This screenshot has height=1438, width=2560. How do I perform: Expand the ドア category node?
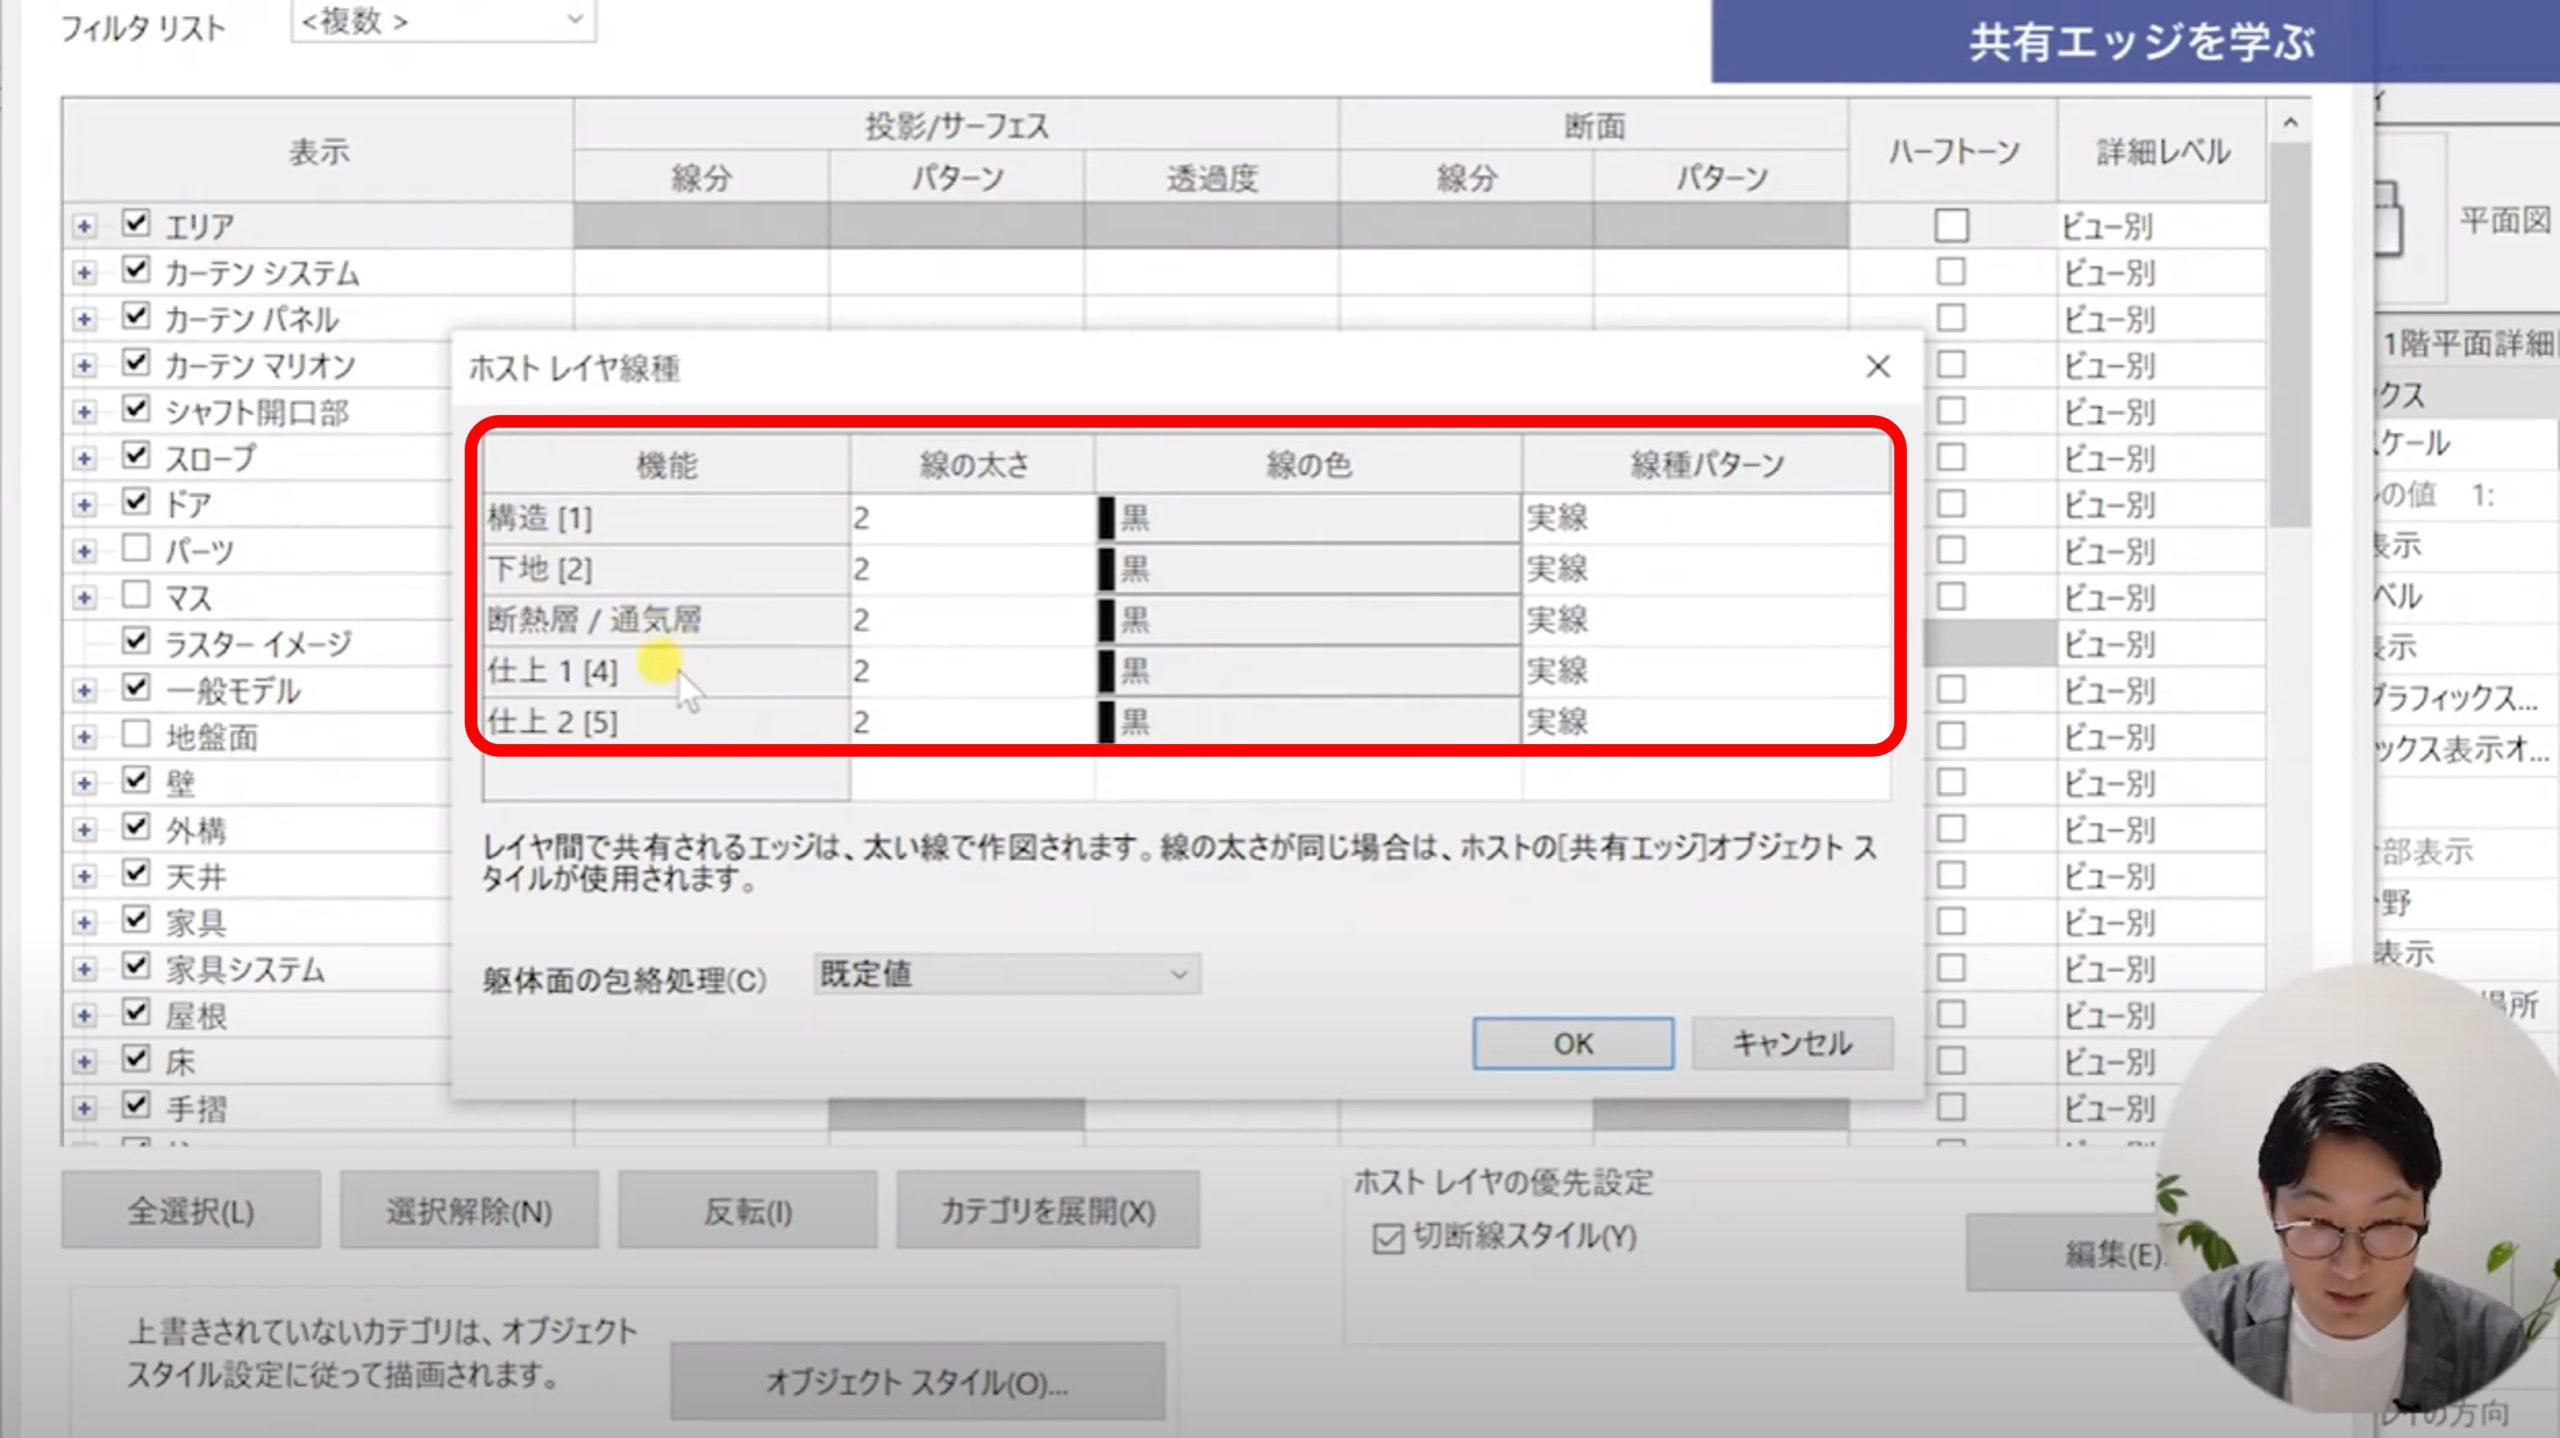[x=84, y=505]
